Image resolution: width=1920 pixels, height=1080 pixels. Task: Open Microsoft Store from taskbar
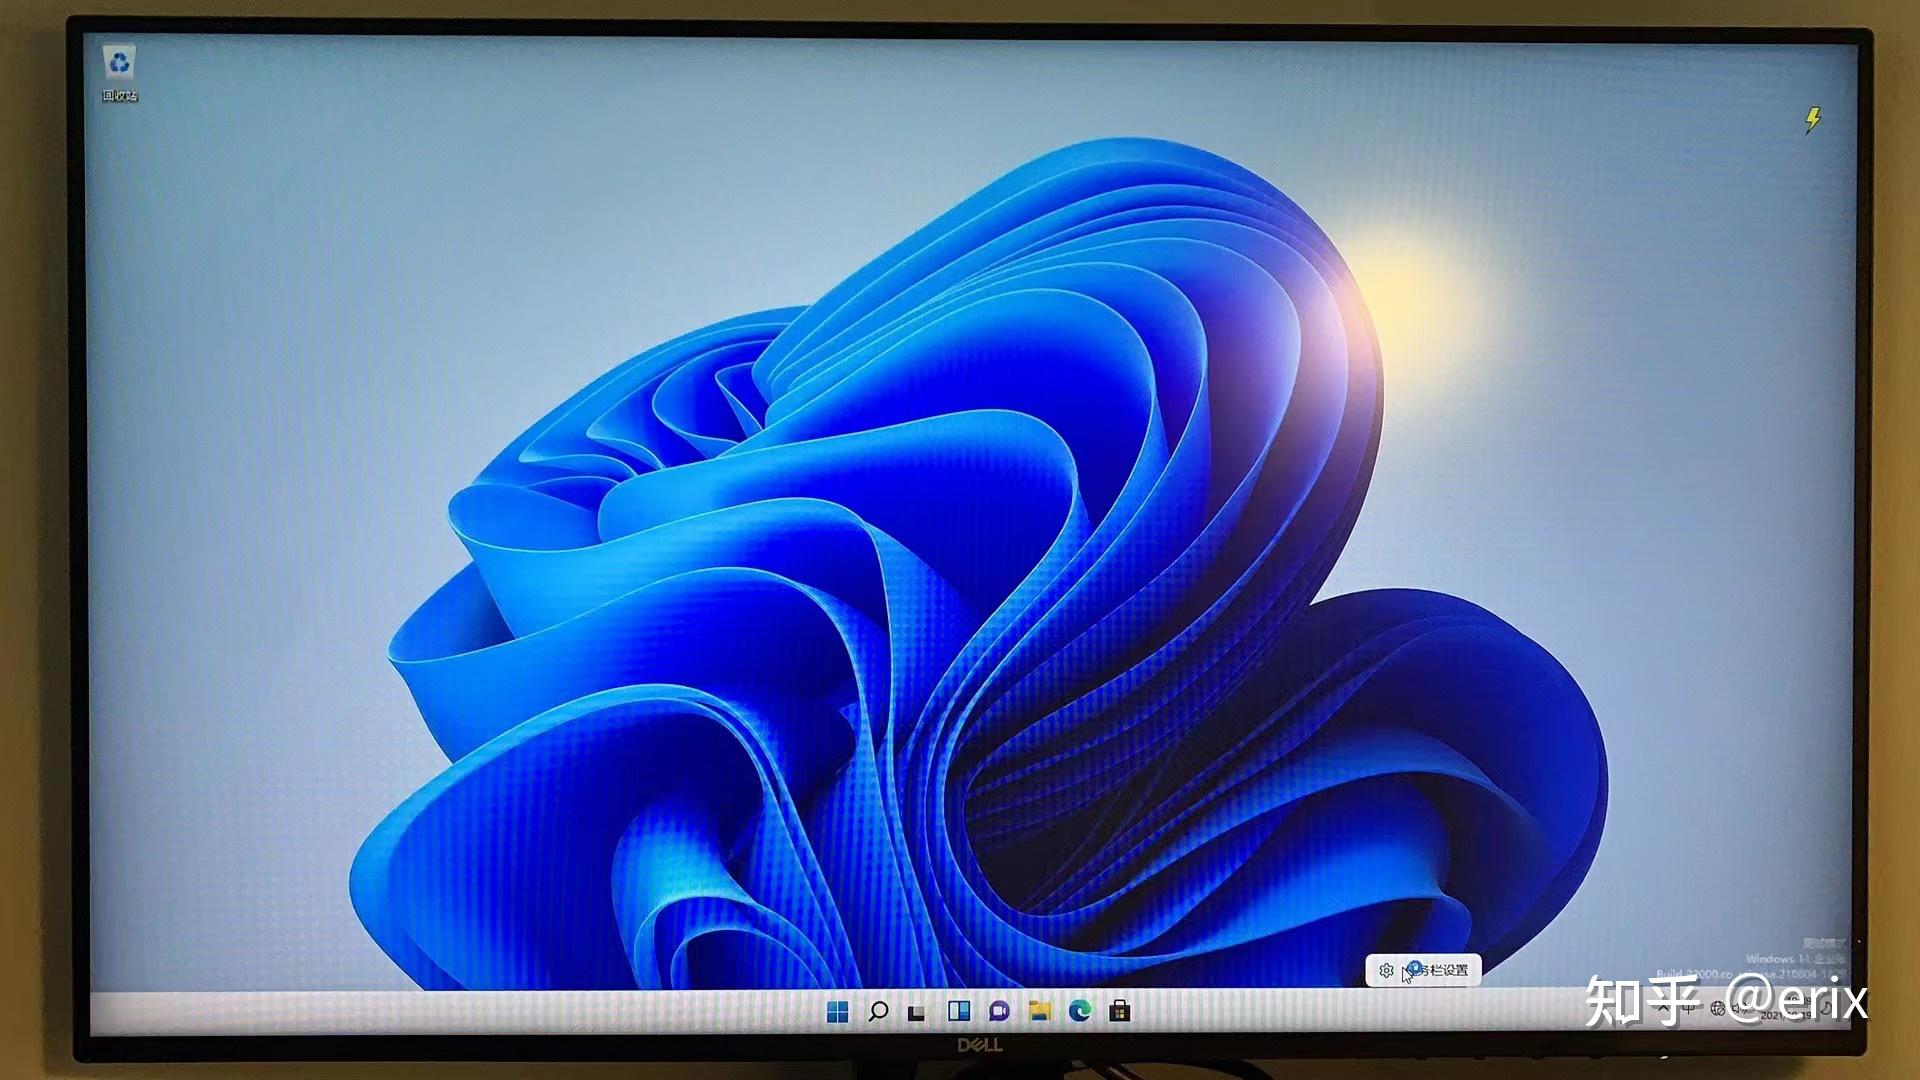1120,1012
